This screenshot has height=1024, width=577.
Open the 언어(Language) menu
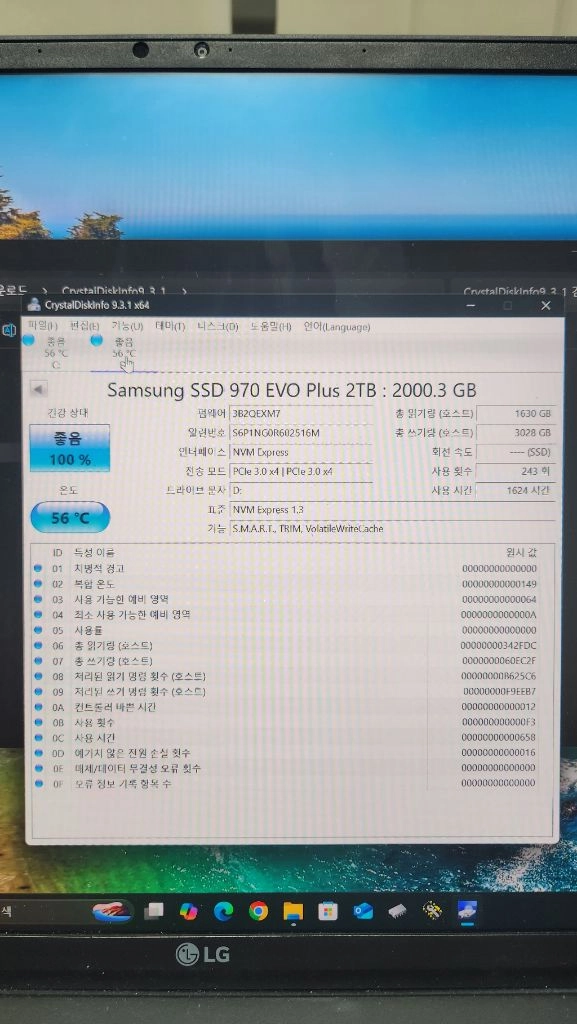click(337, 326)
